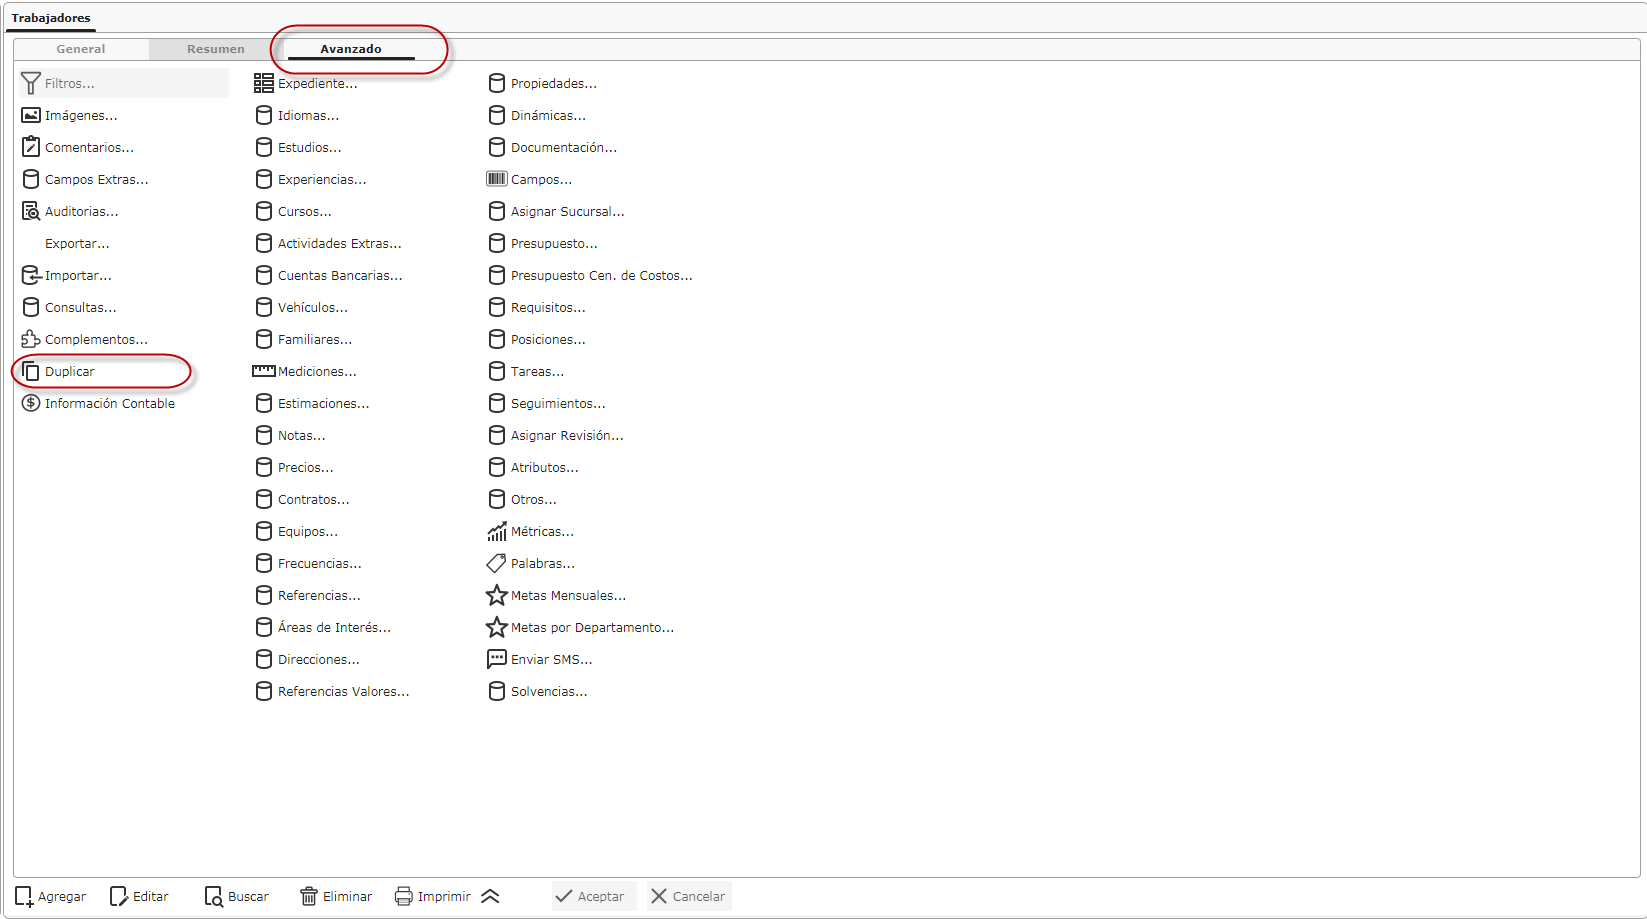
Task: Open the Referencias... entry
Action: pos(319,595)
